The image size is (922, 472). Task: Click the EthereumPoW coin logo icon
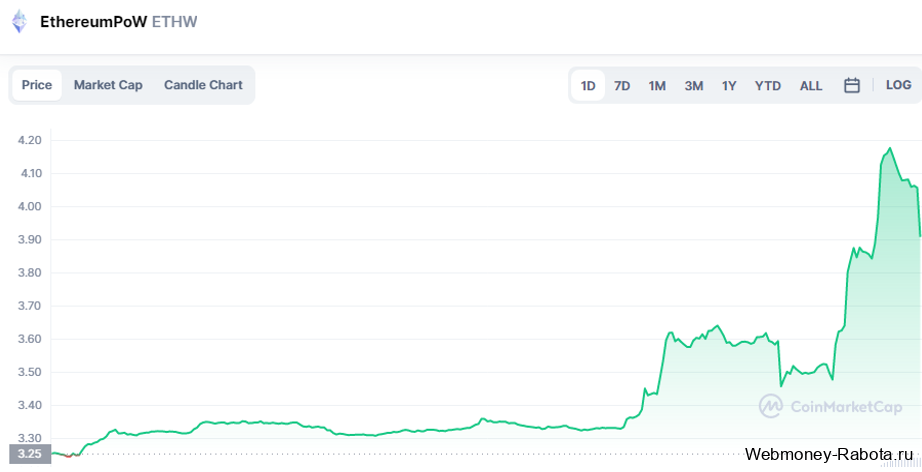click(x=20, y=22)
